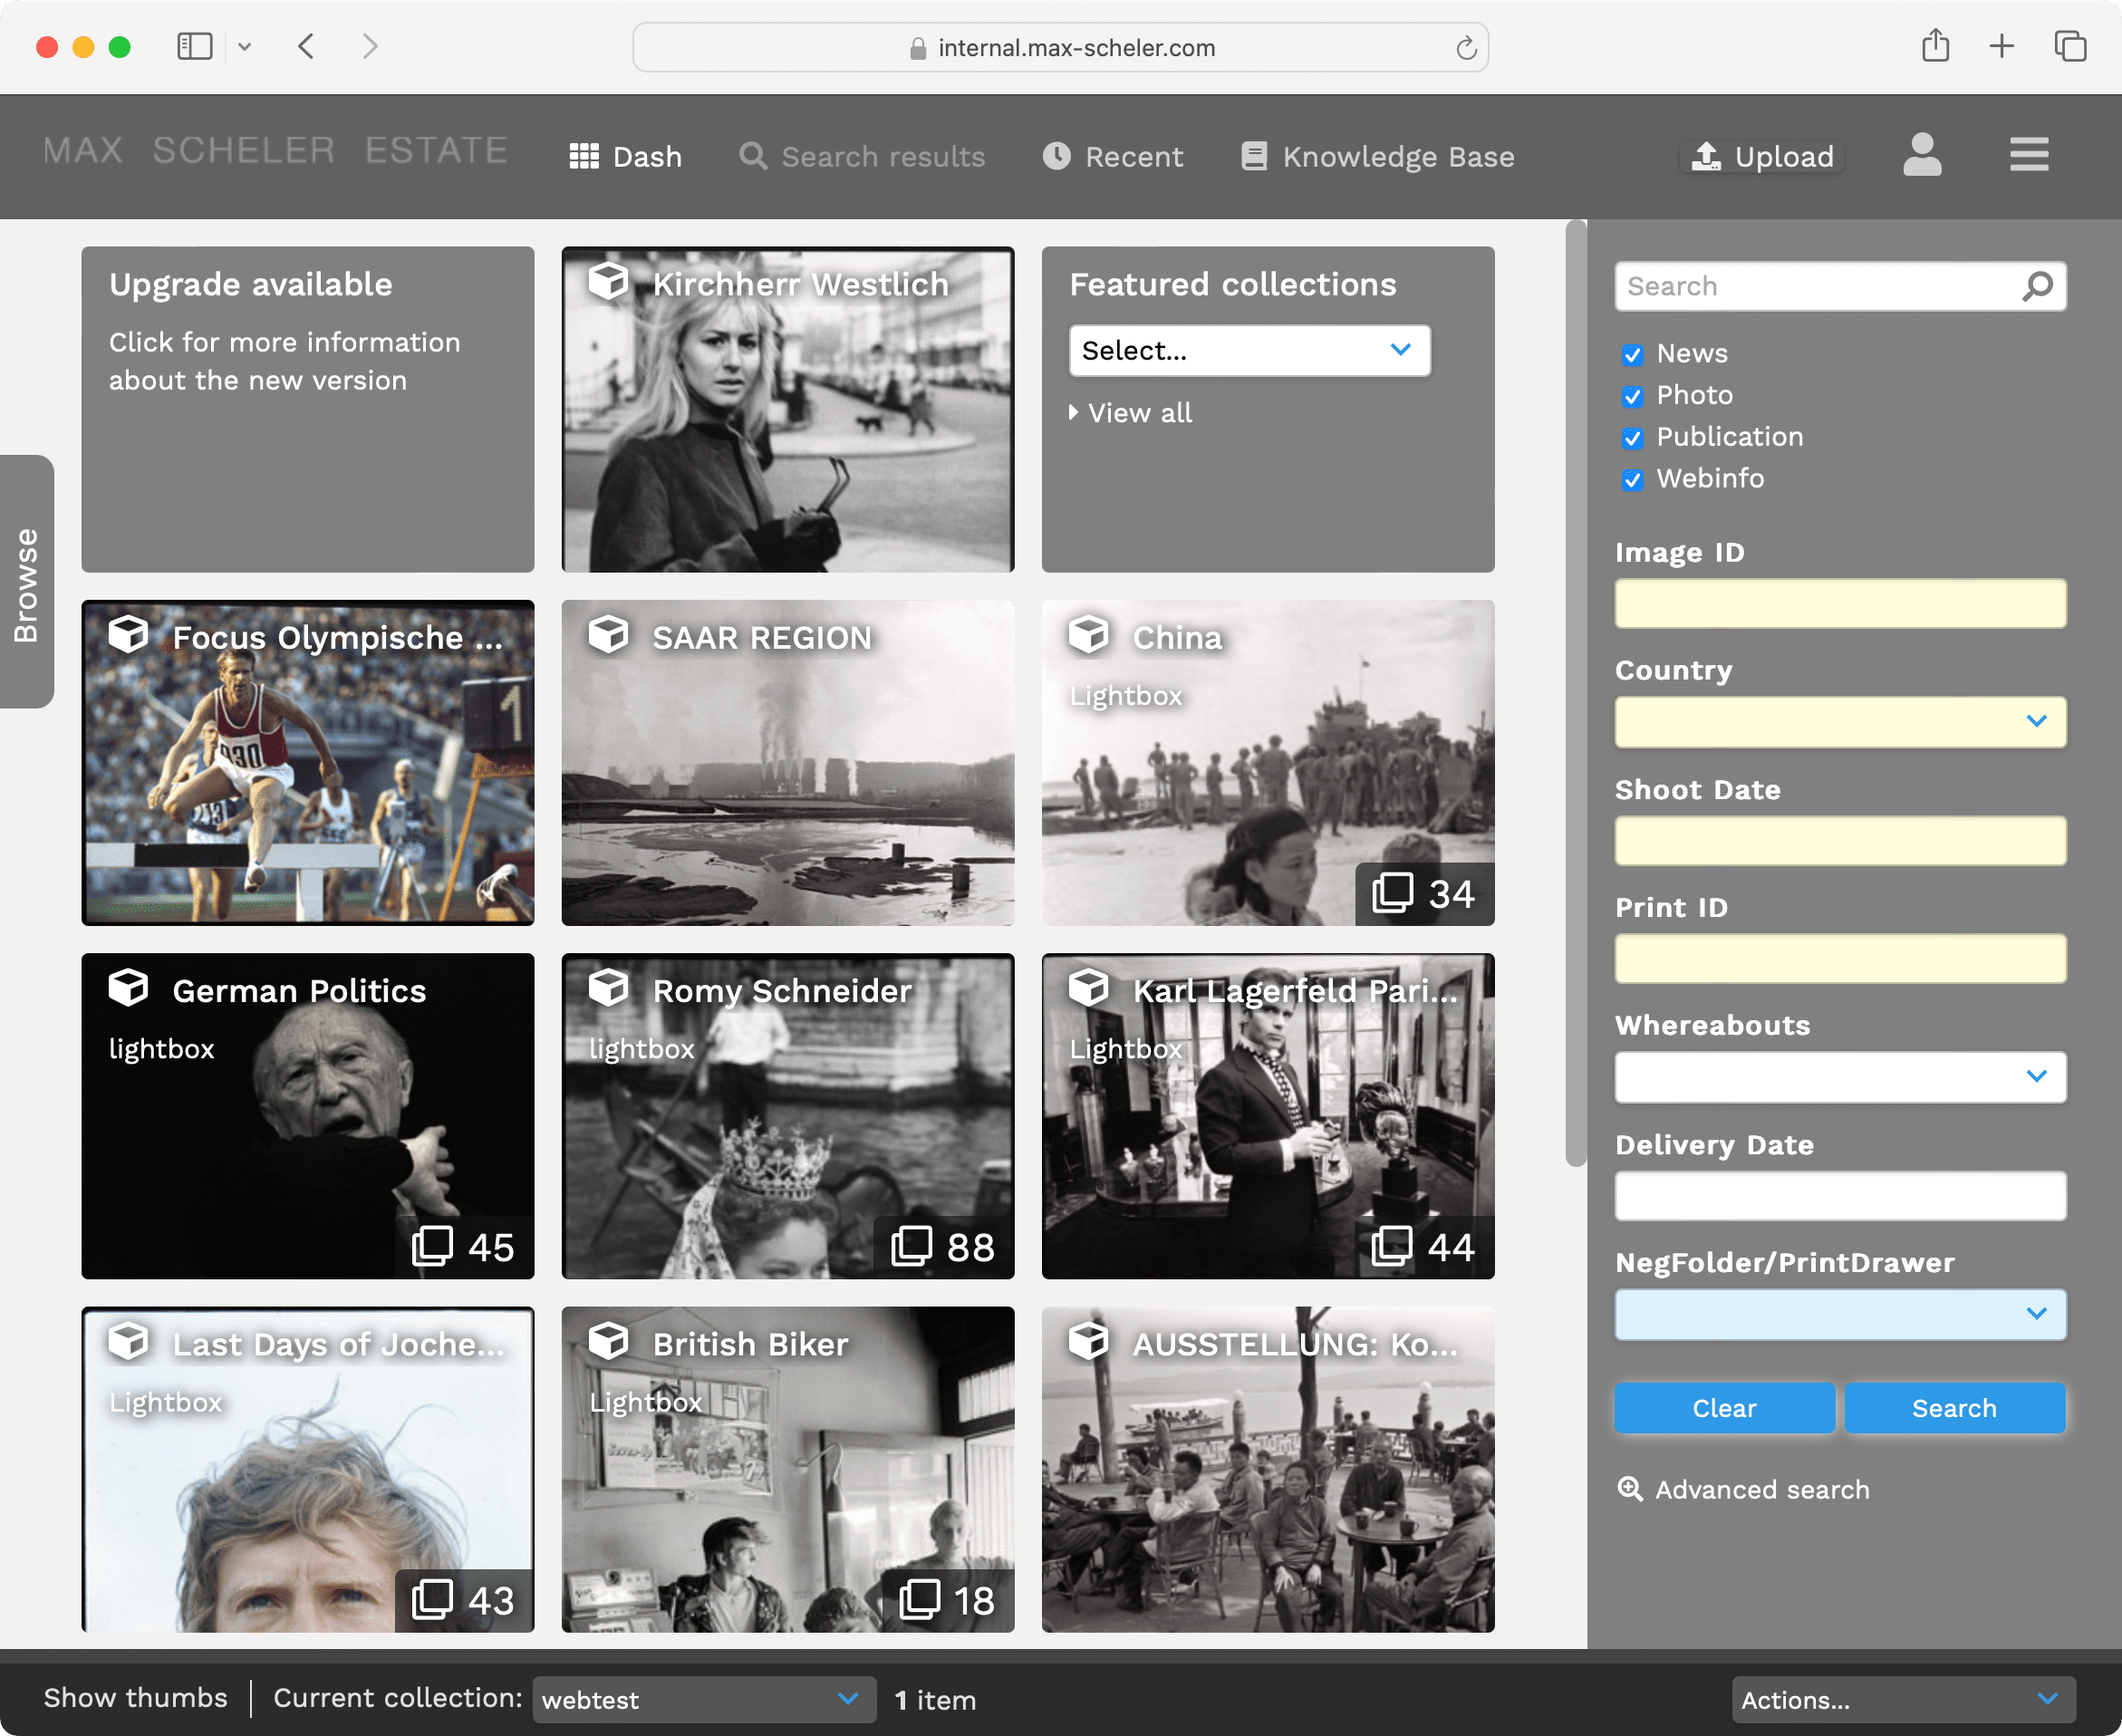Screen dimensions: 2122x1736
Task: Open the Romy Schneider collection thumbnail
Action: pos(787,1115)
